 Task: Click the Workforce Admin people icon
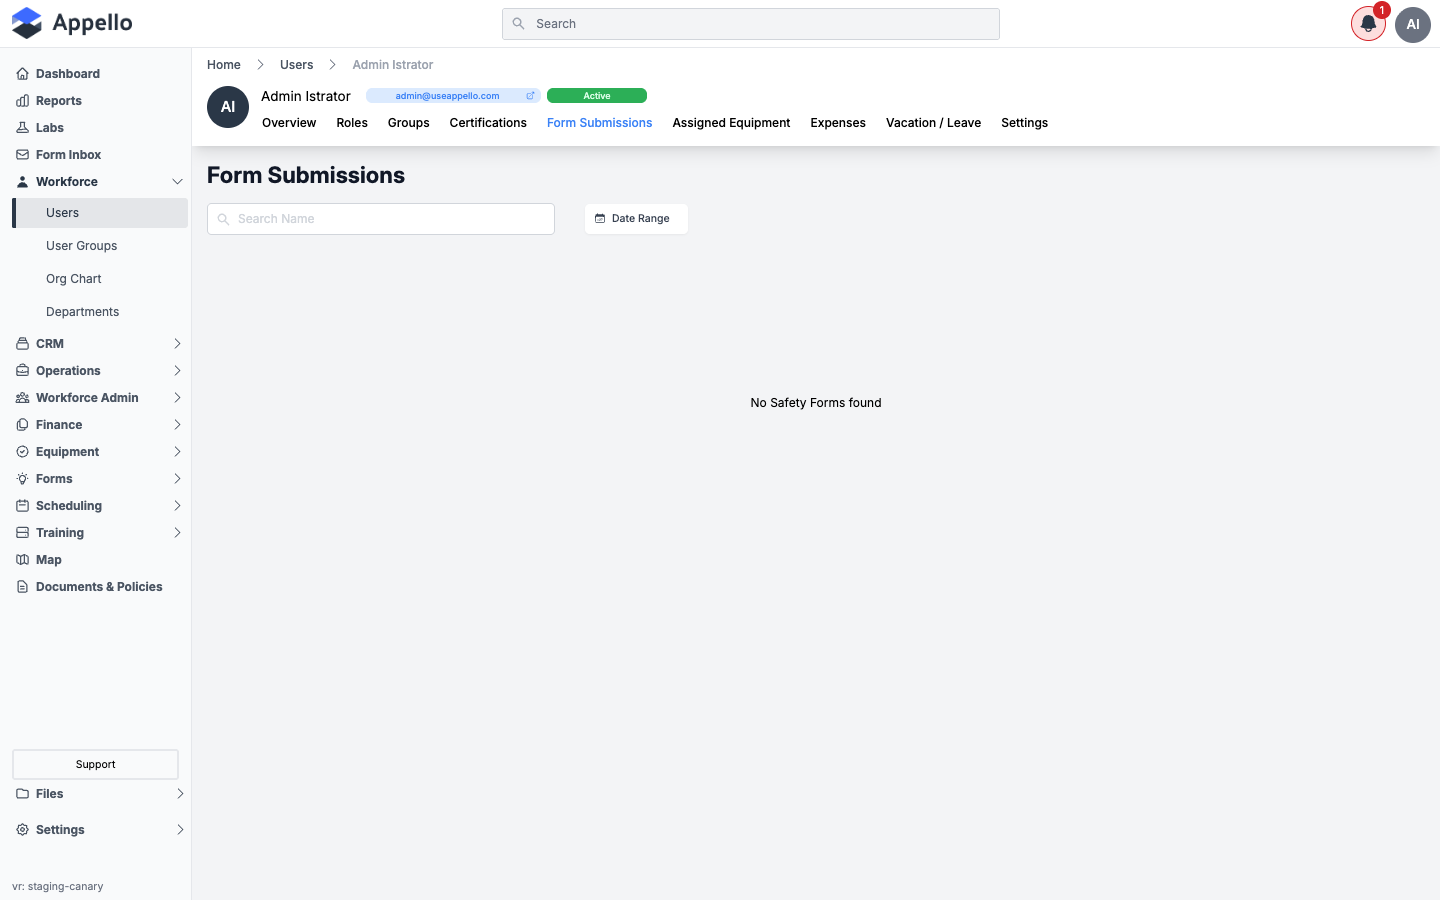pyautogui.click(x=22, y=398)
